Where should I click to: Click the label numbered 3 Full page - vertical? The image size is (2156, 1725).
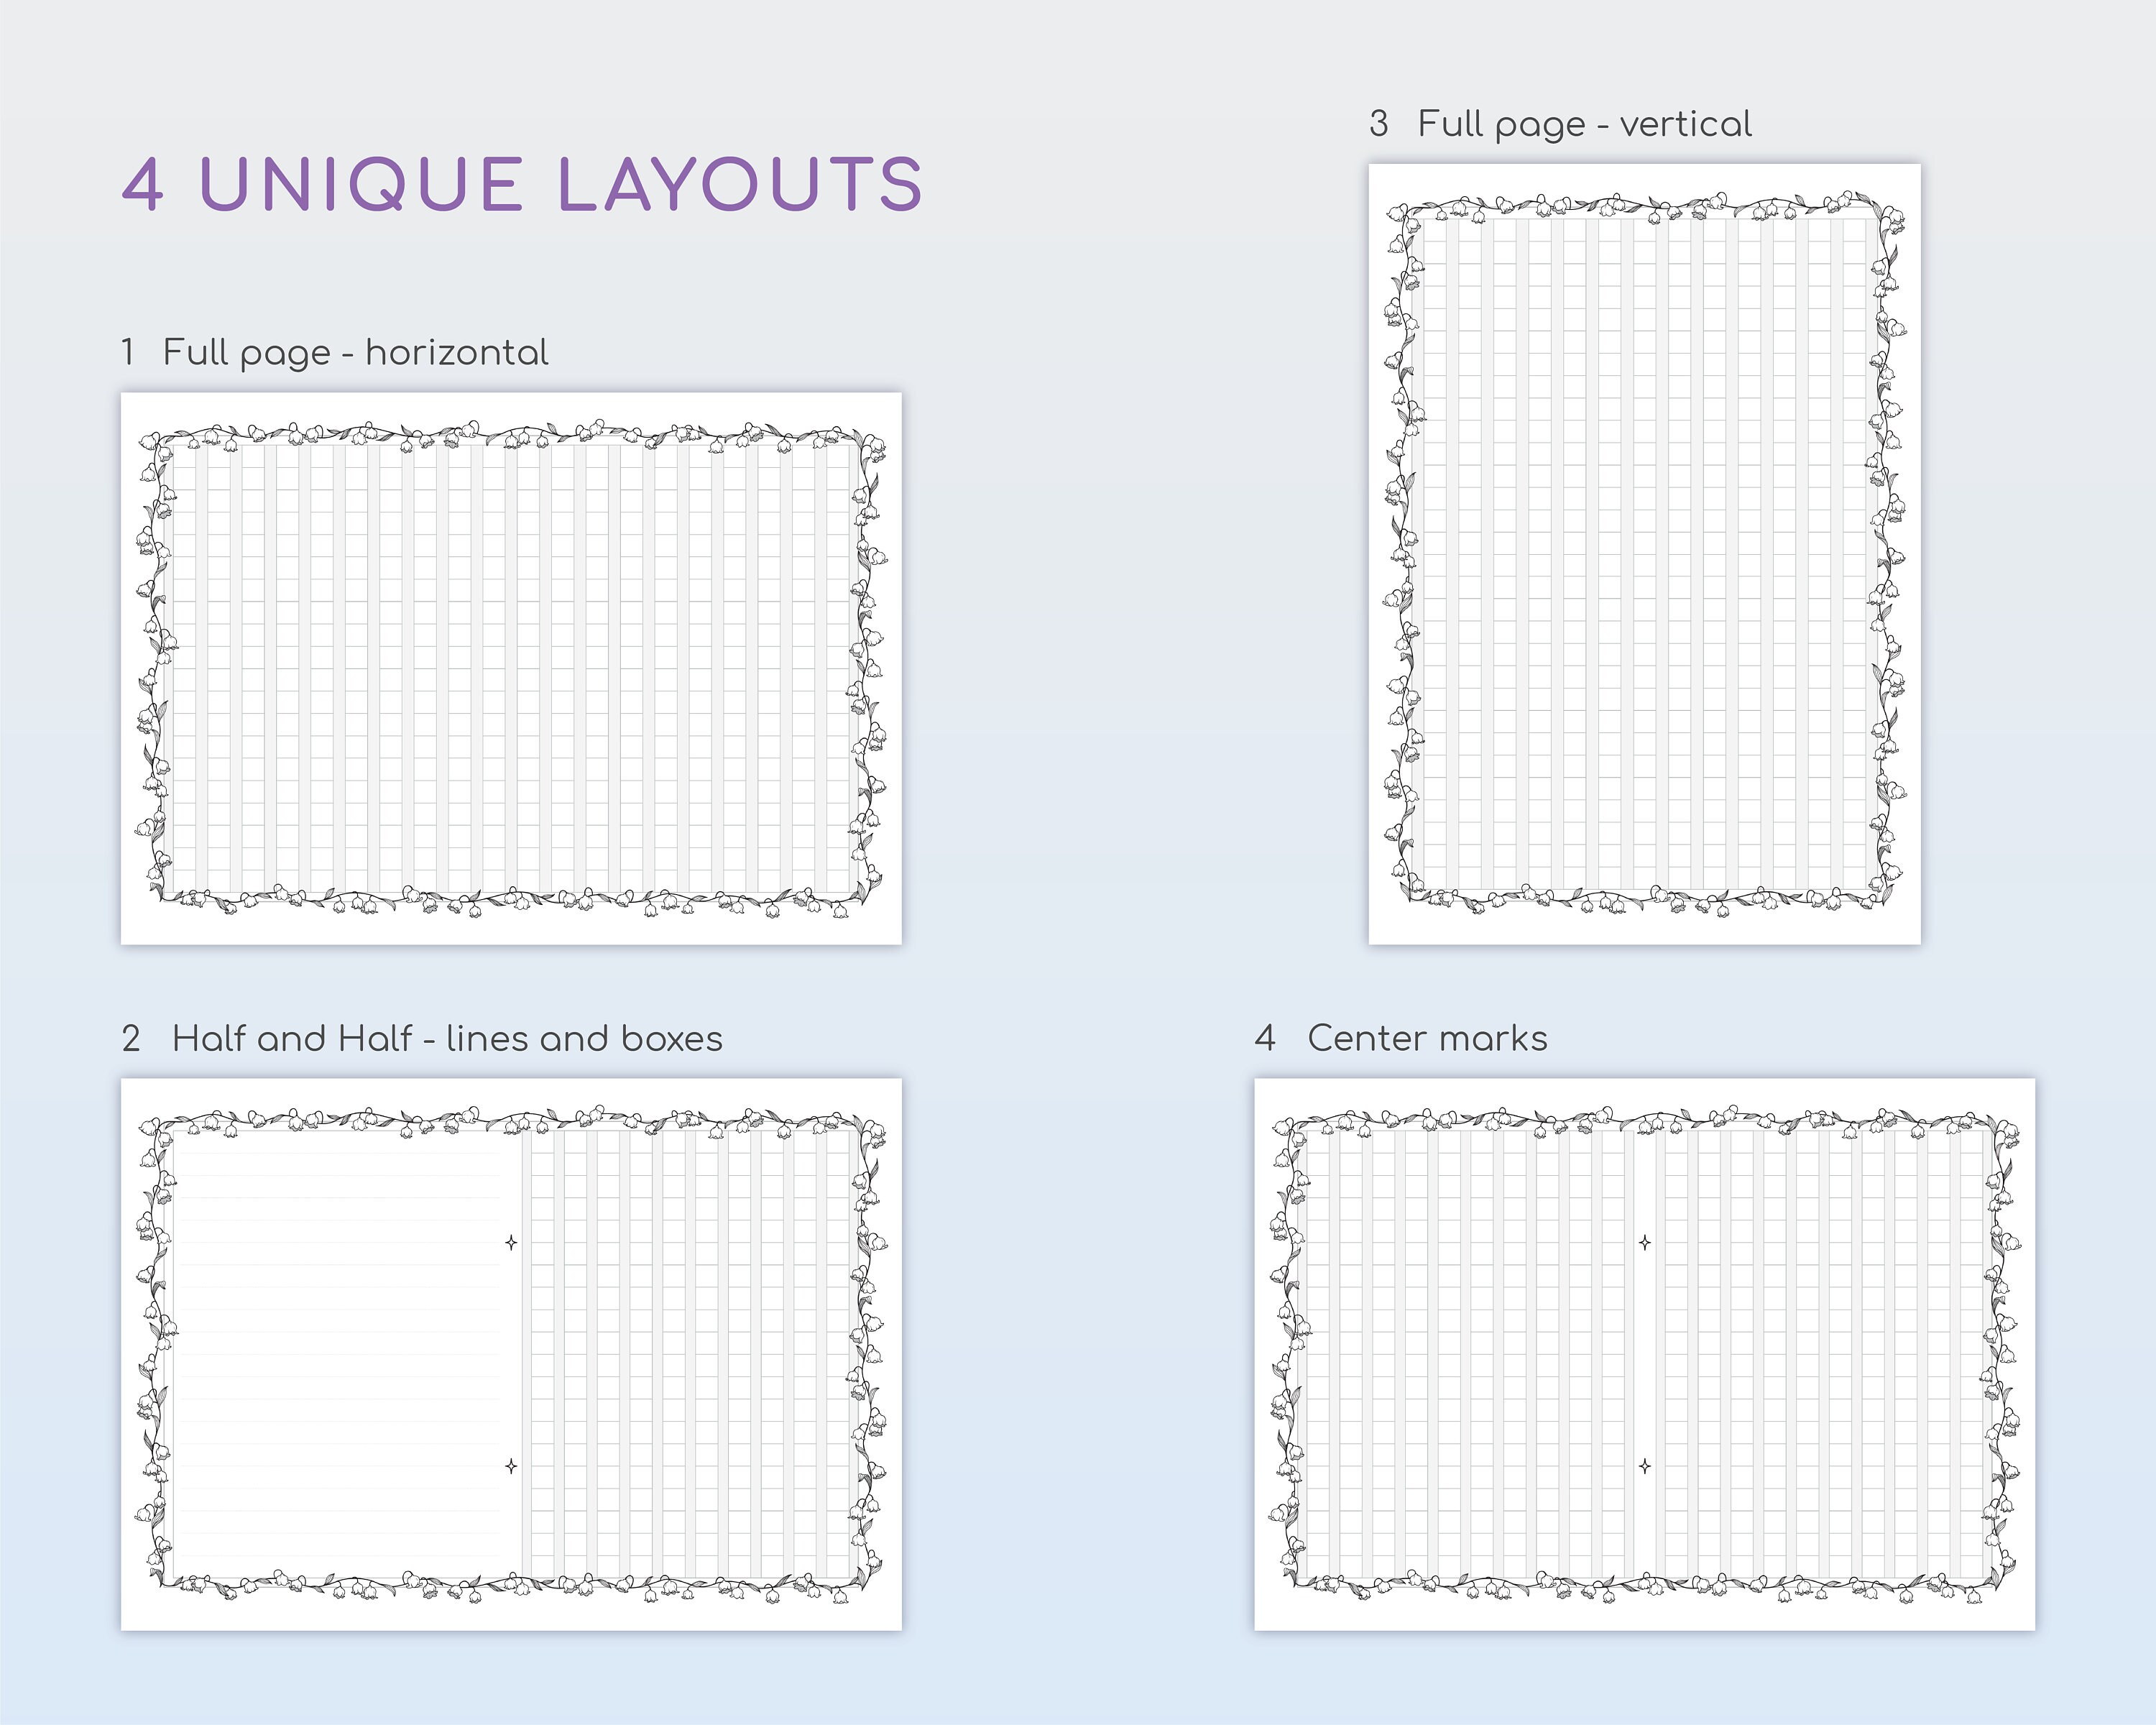(x=1560, y=122)
